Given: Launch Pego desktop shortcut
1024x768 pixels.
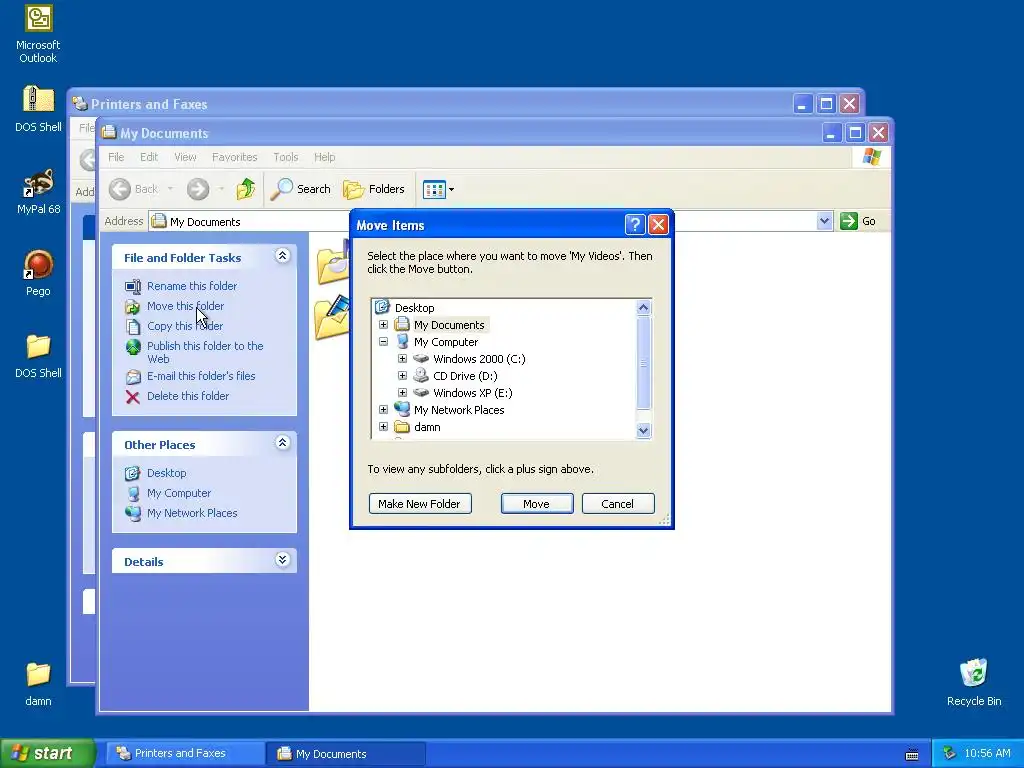Looking at the screenshot, I should click(x=38, y=274).
